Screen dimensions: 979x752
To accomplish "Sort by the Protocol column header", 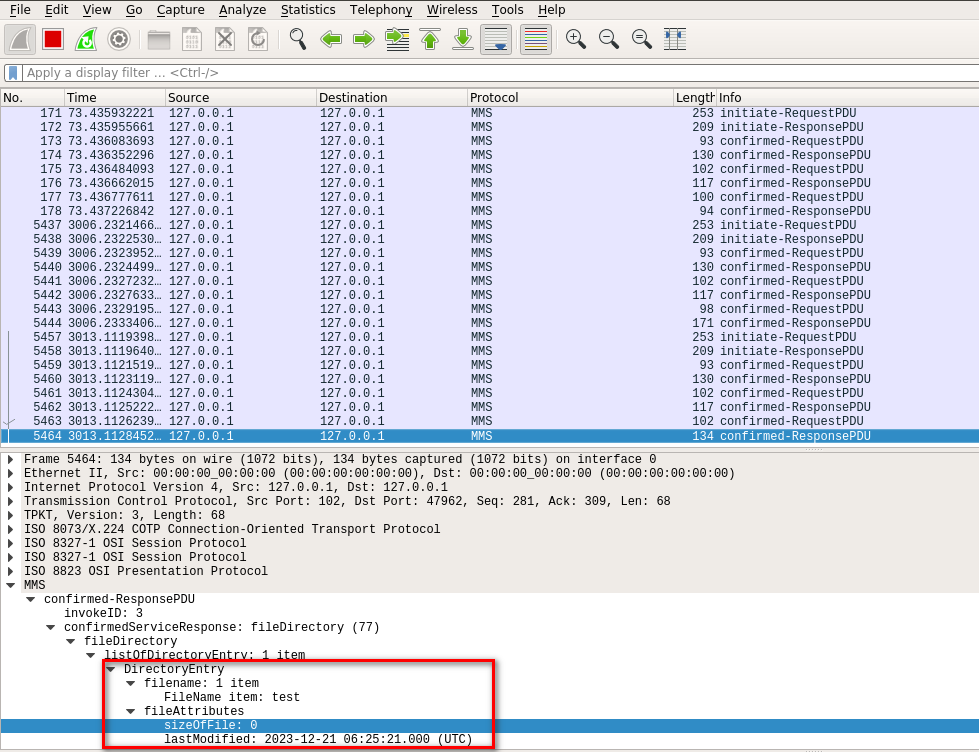I will click(571, 97).
